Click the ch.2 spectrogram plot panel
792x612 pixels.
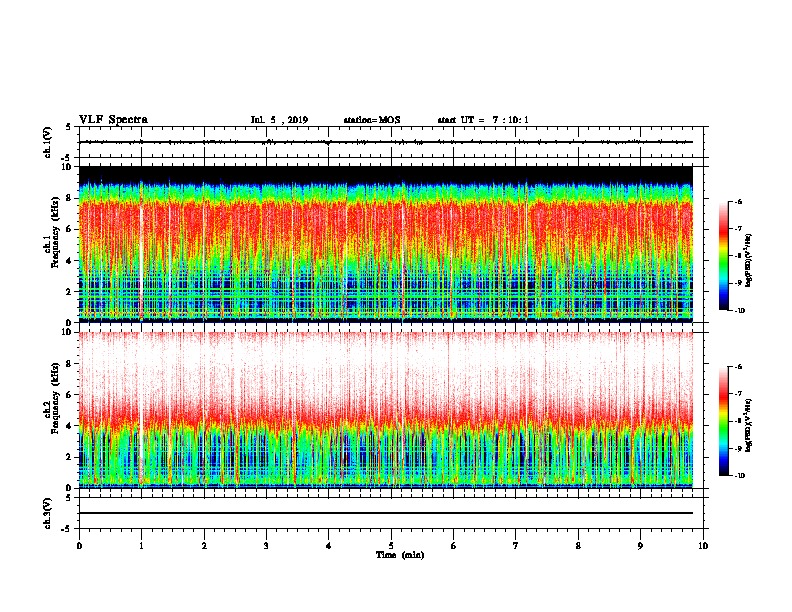[x=386, y=410]
